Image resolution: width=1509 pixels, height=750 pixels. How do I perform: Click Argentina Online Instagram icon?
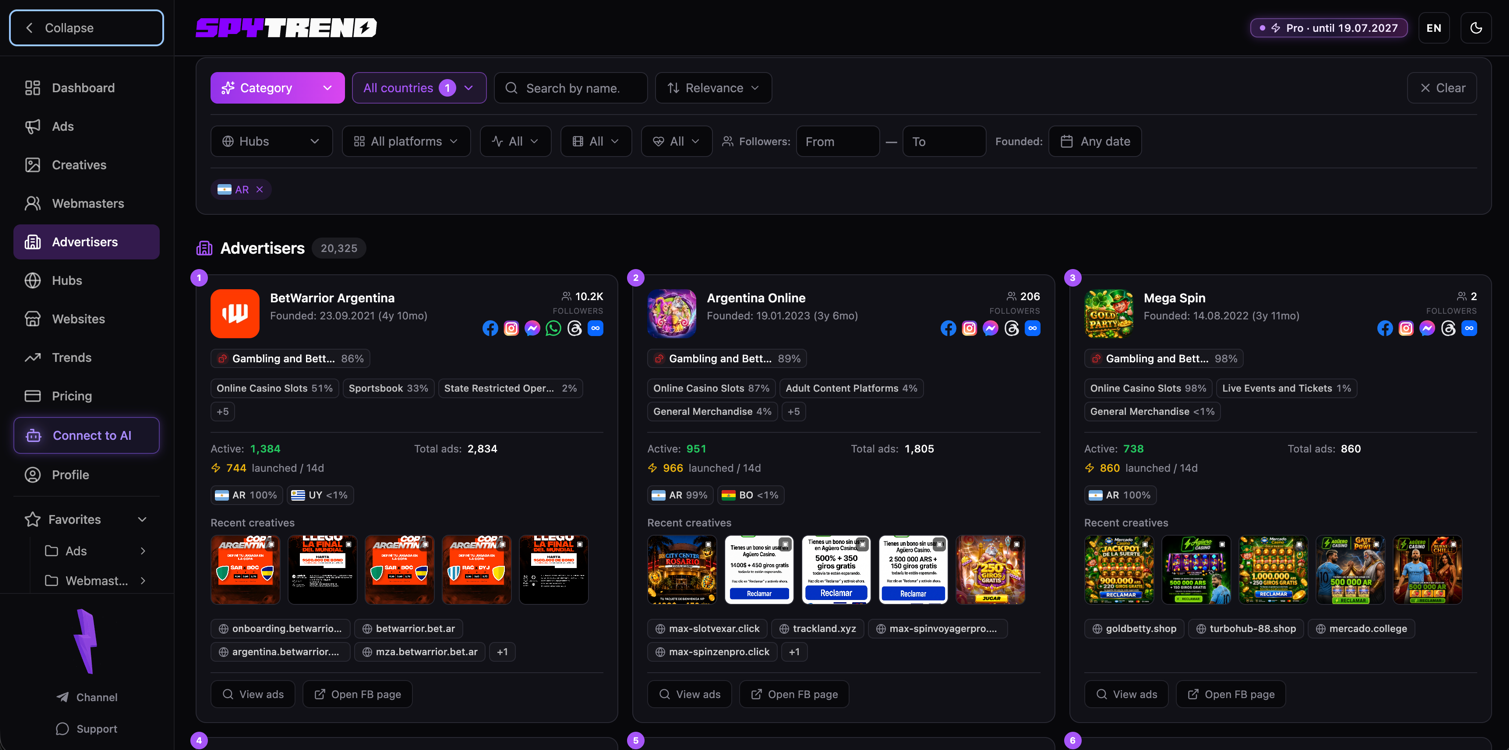(x=969, y=328)
